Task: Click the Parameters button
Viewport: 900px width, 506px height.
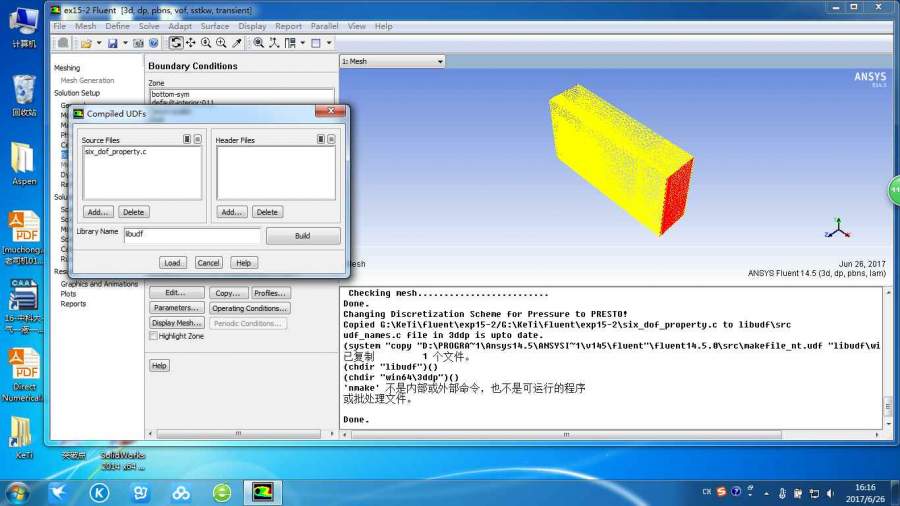Action: (x=177, y=308)
